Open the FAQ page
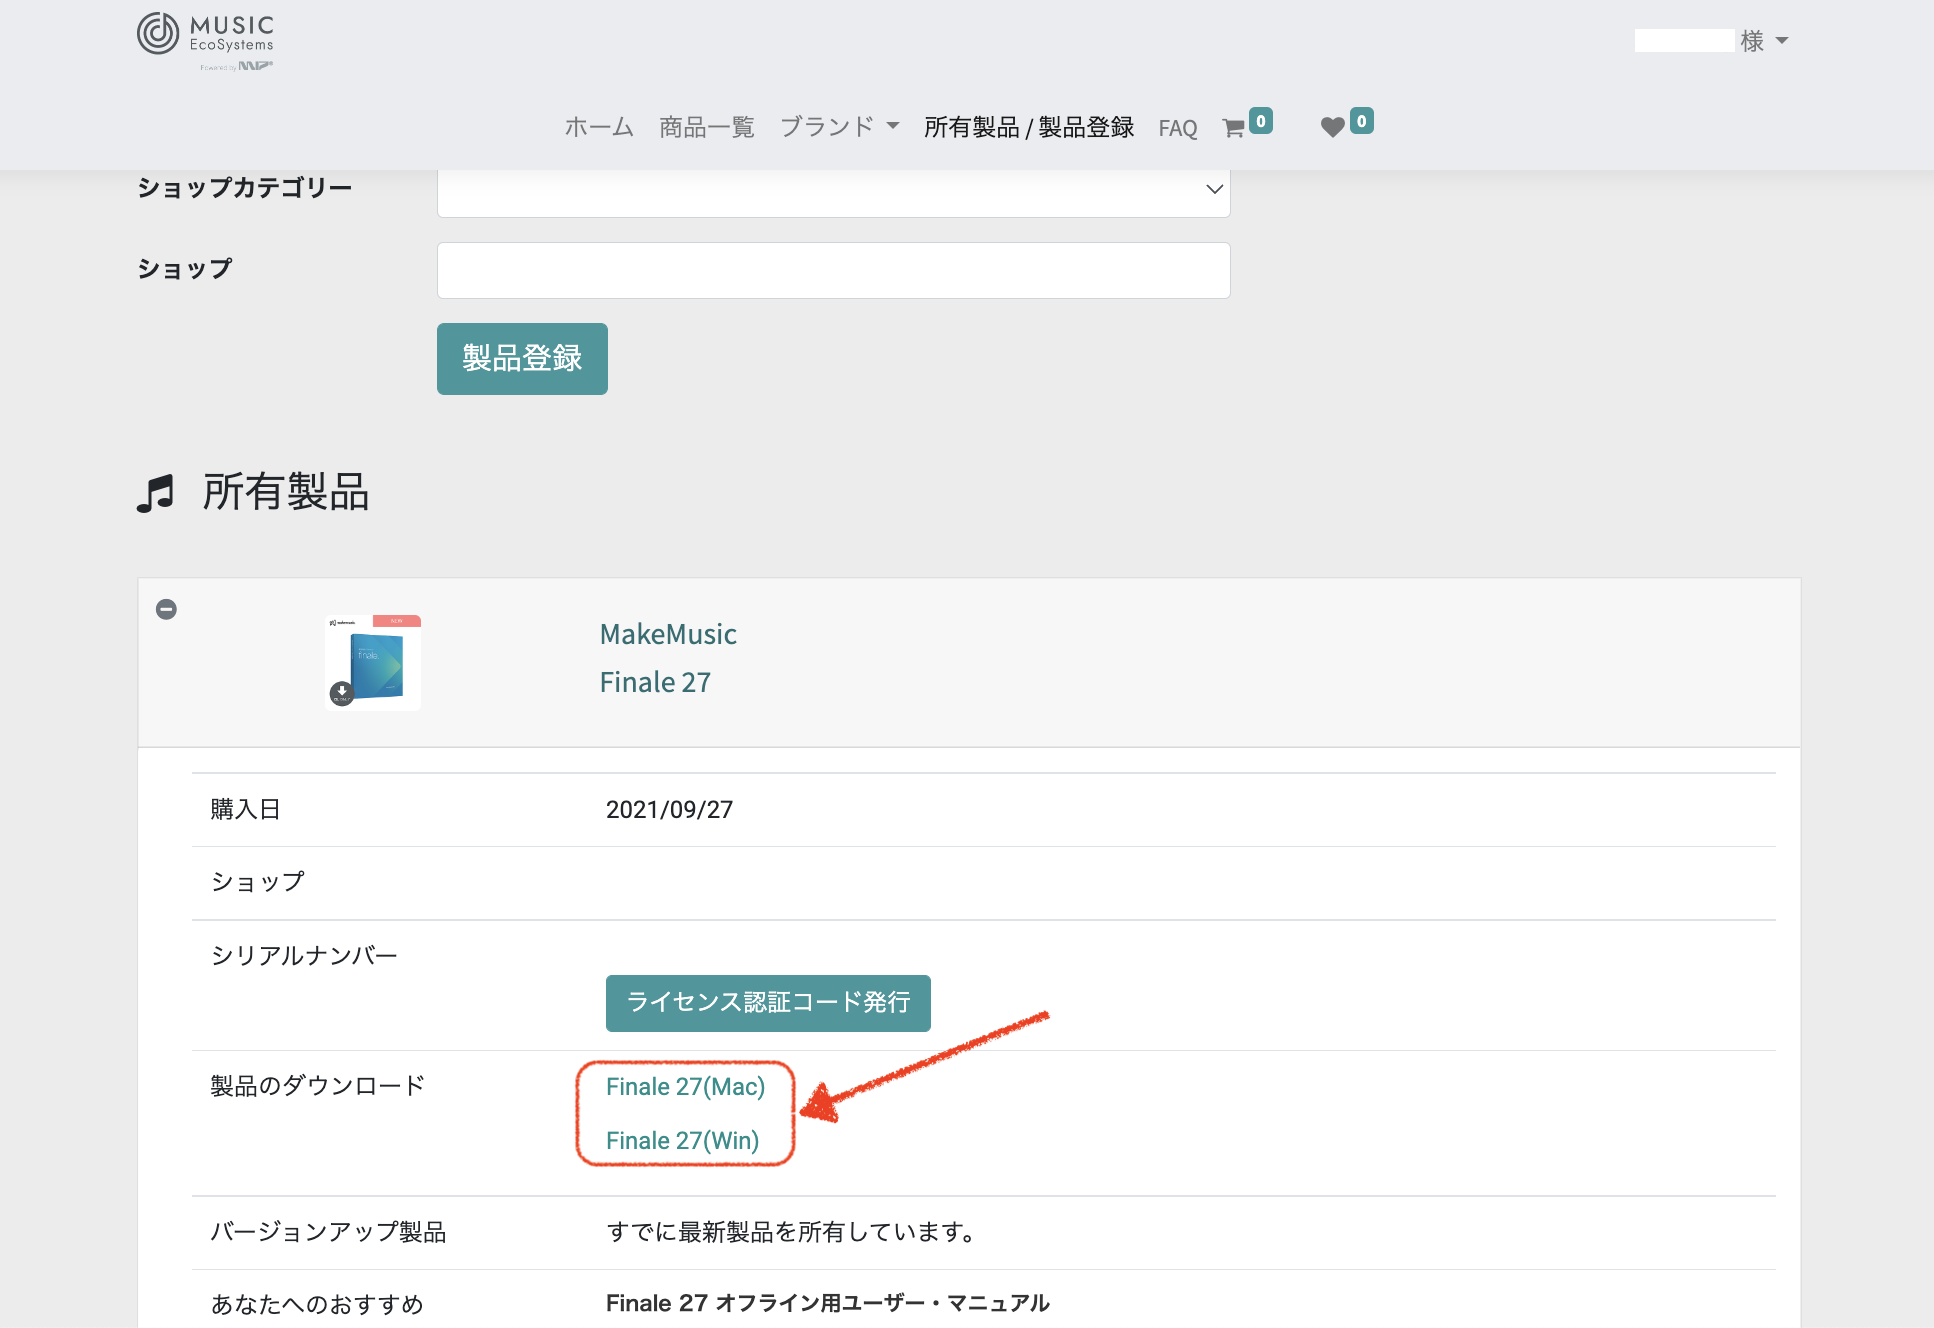1934x1328 pixels. pos(1178,128)
